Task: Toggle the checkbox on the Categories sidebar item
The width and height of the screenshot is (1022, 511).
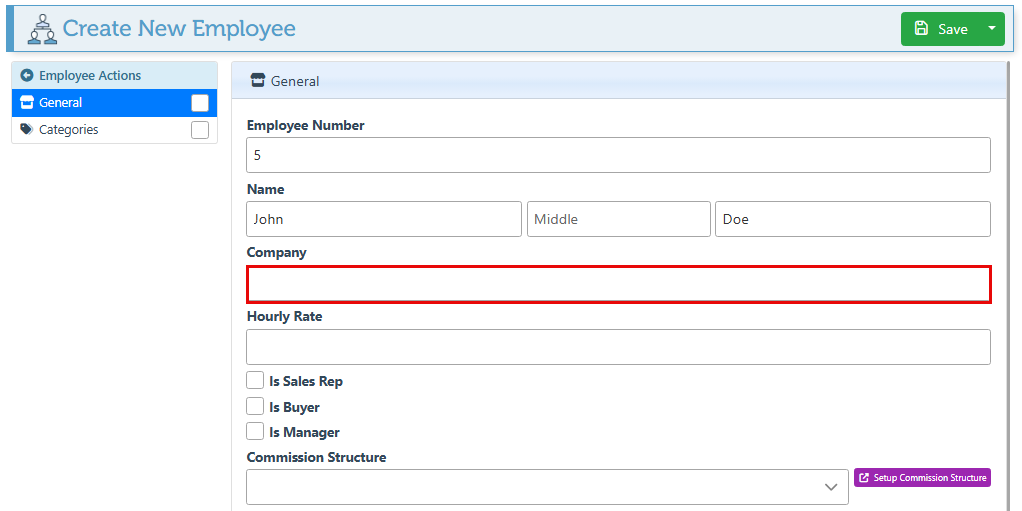Action: [200, 130]
